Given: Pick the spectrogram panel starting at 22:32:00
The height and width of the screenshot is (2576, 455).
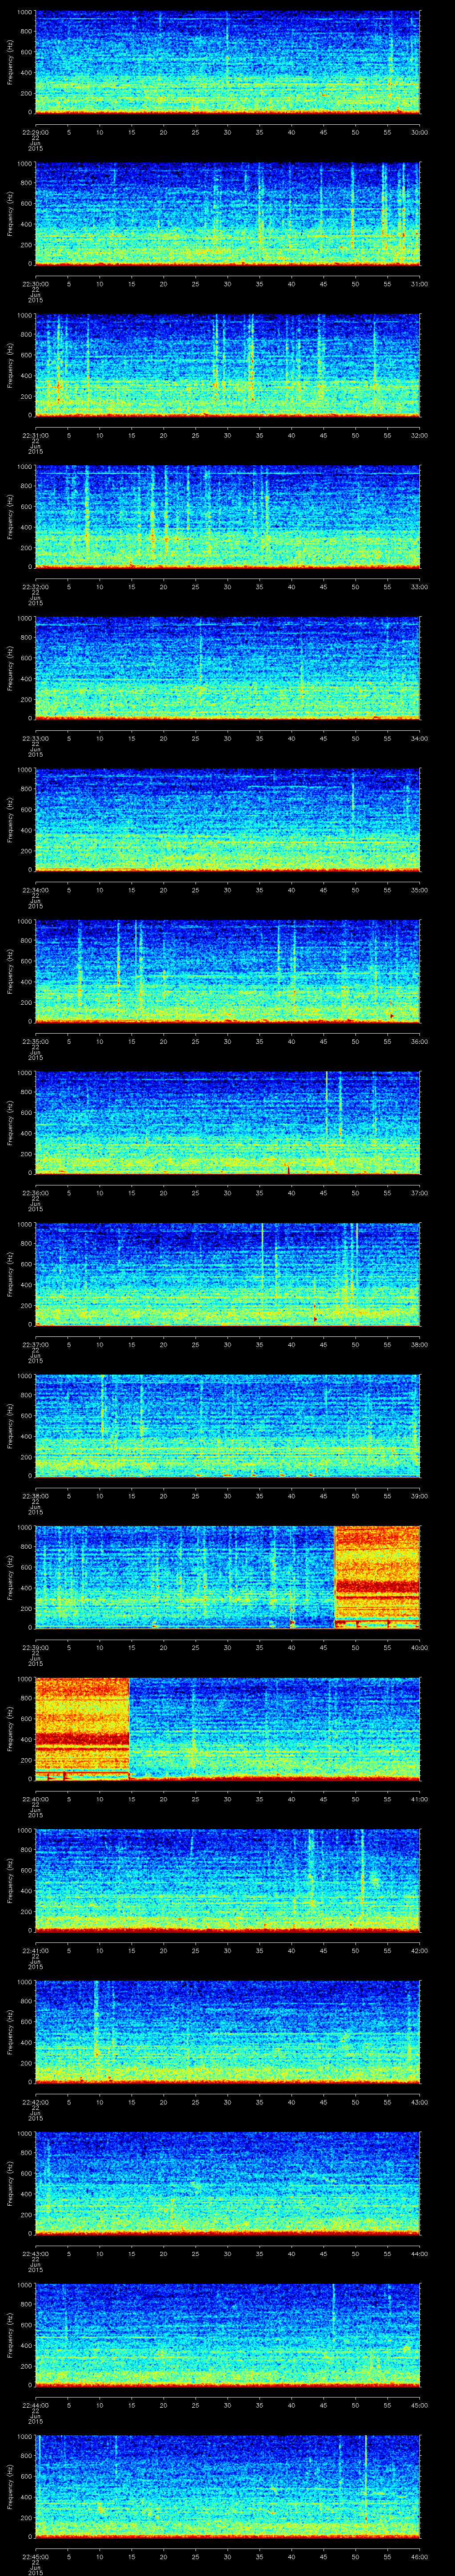Looking at the screenshot, I should click(x=227, y=517).
